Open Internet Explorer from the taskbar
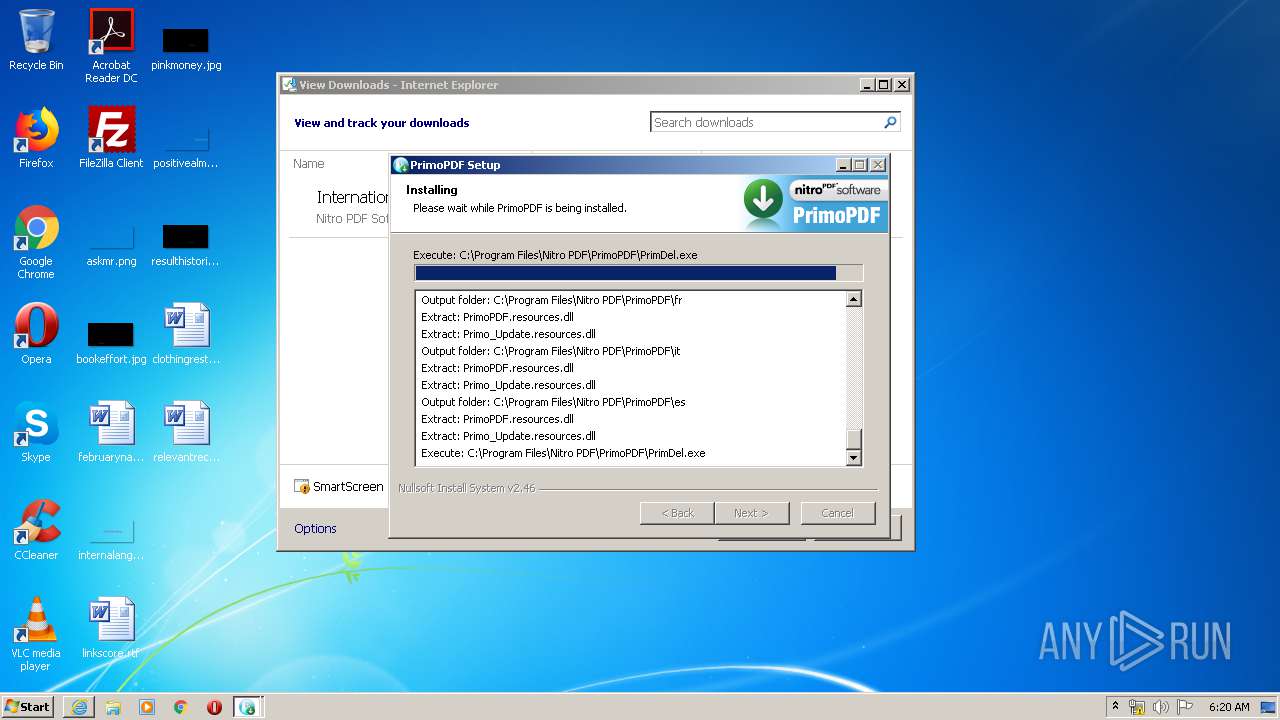Image resolution: width=1280 pixels, height=720 pixels. pyautogui.click(x=79, y=707)
